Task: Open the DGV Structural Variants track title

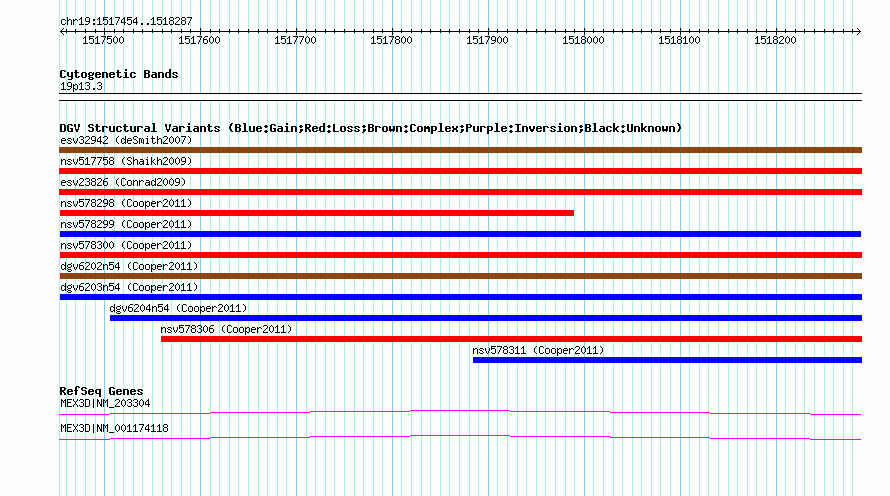Action: click(x=370, y=128)
